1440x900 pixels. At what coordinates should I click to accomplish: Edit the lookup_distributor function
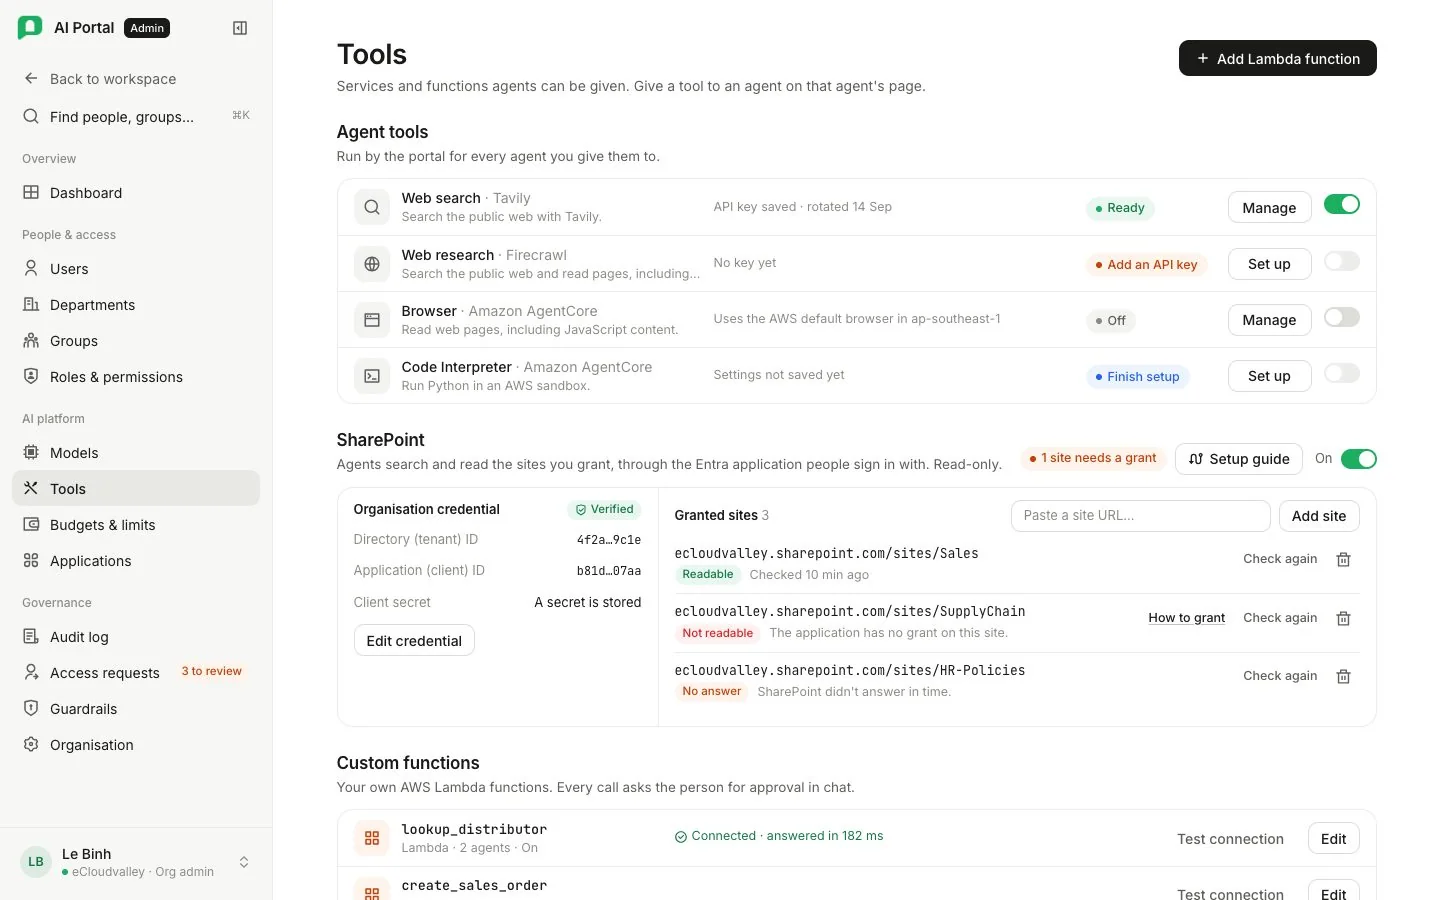1334,839
